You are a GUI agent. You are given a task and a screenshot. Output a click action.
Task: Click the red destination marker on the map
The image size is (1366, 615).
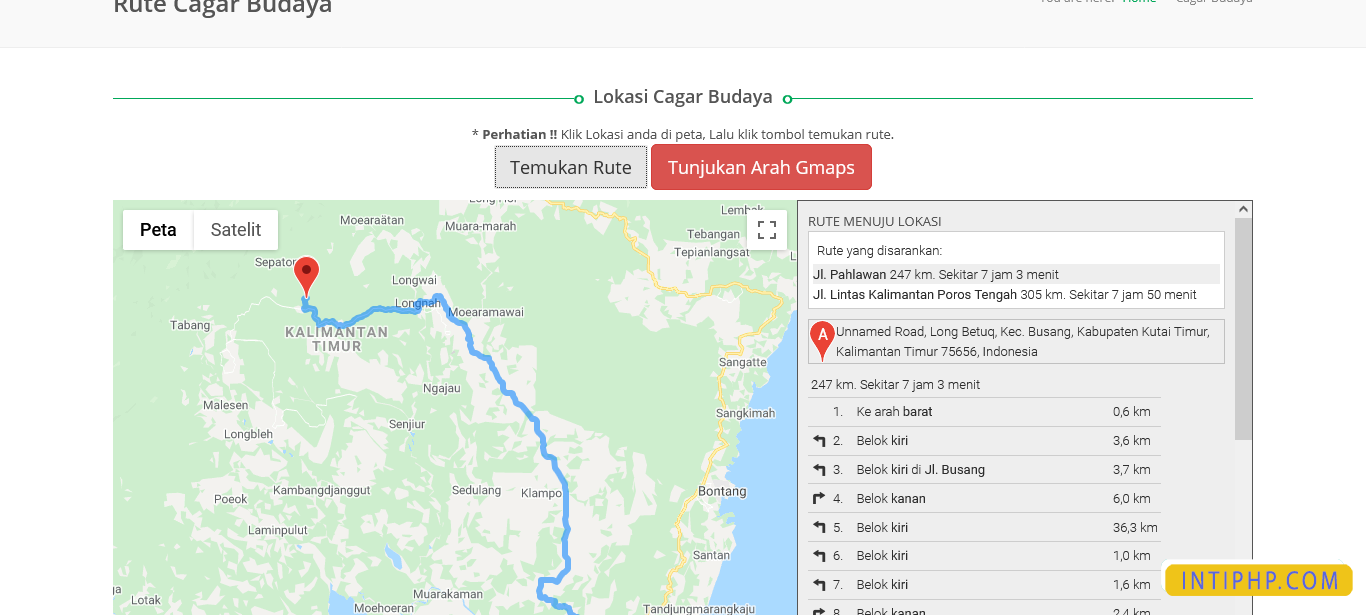[307, 272]
